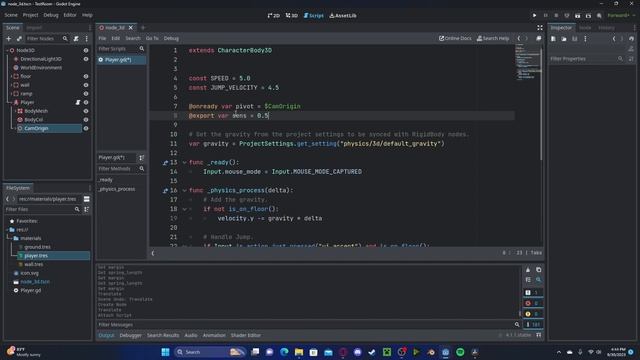The image size is (640, 360).
Task: Open Inspector history list icon
Action: (631, 39)
